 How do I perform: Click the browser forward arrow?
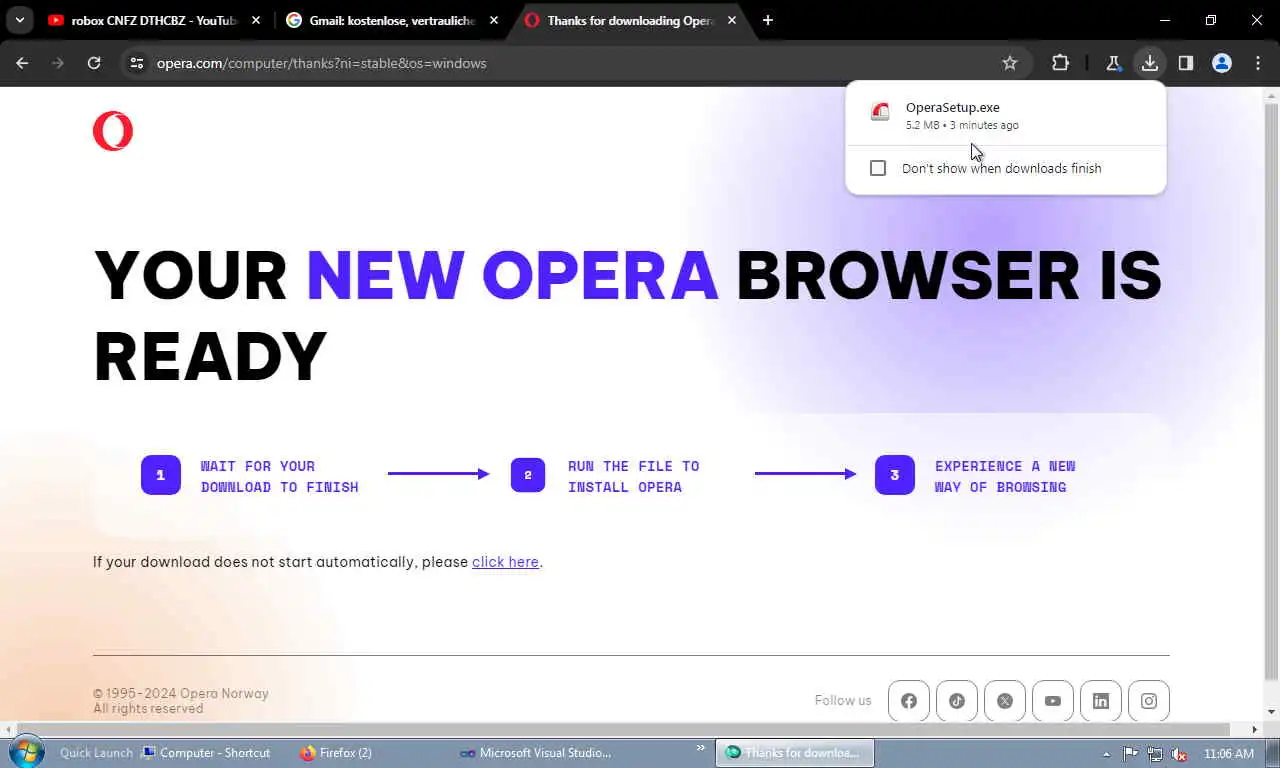pos(58,63)
